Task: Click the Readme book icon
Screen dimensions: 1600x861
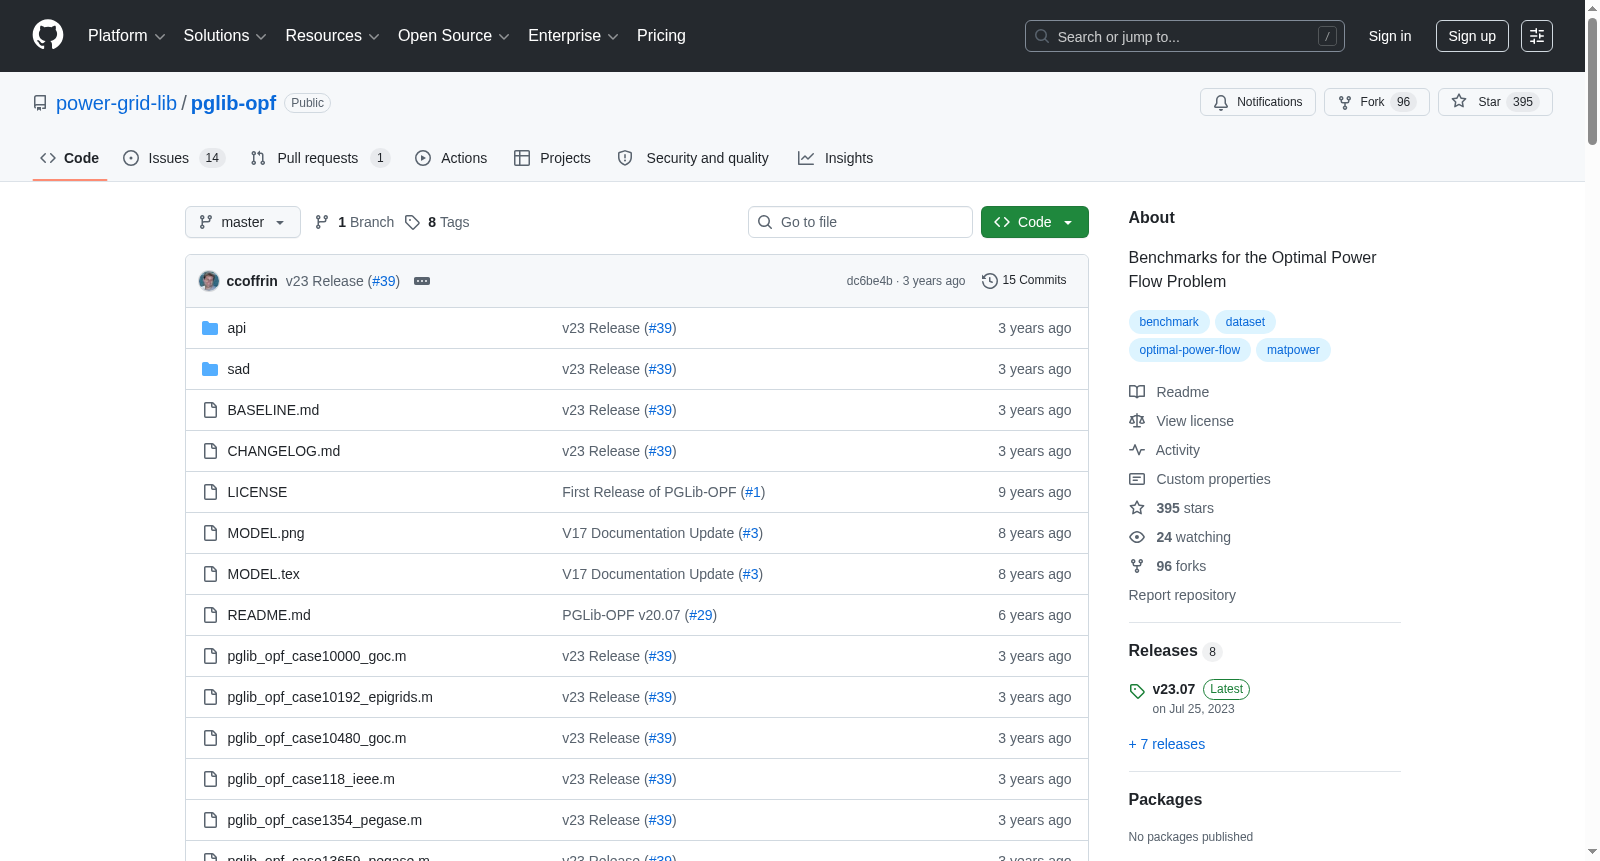Action: [1137, 392]
